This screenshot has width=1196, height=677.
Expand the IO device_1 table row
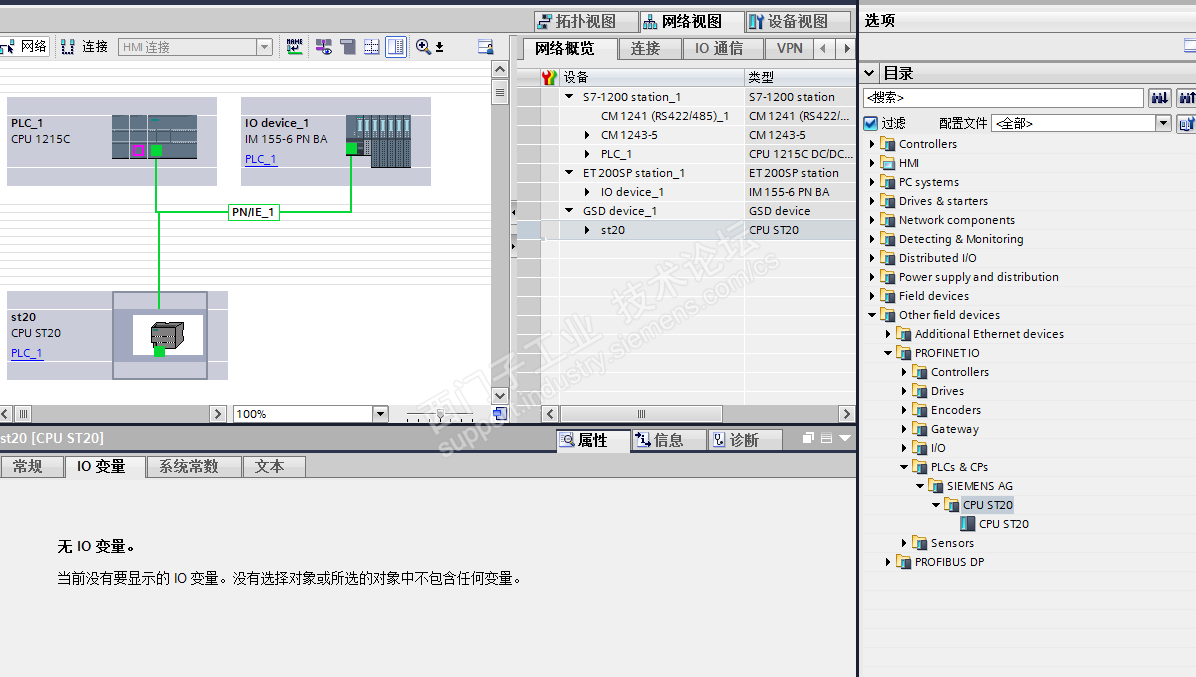pyautogui.click(x=587, y=192)
